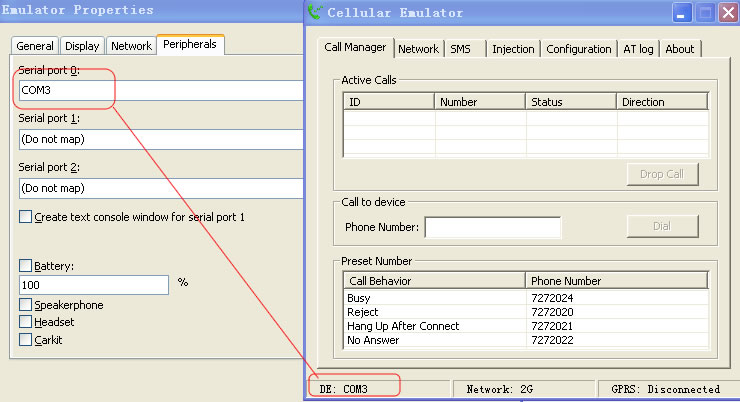Image resolution: width=740 pixels, height=402 pixels.
Task: Close the Cellular Emulator window
Action: 727,13
